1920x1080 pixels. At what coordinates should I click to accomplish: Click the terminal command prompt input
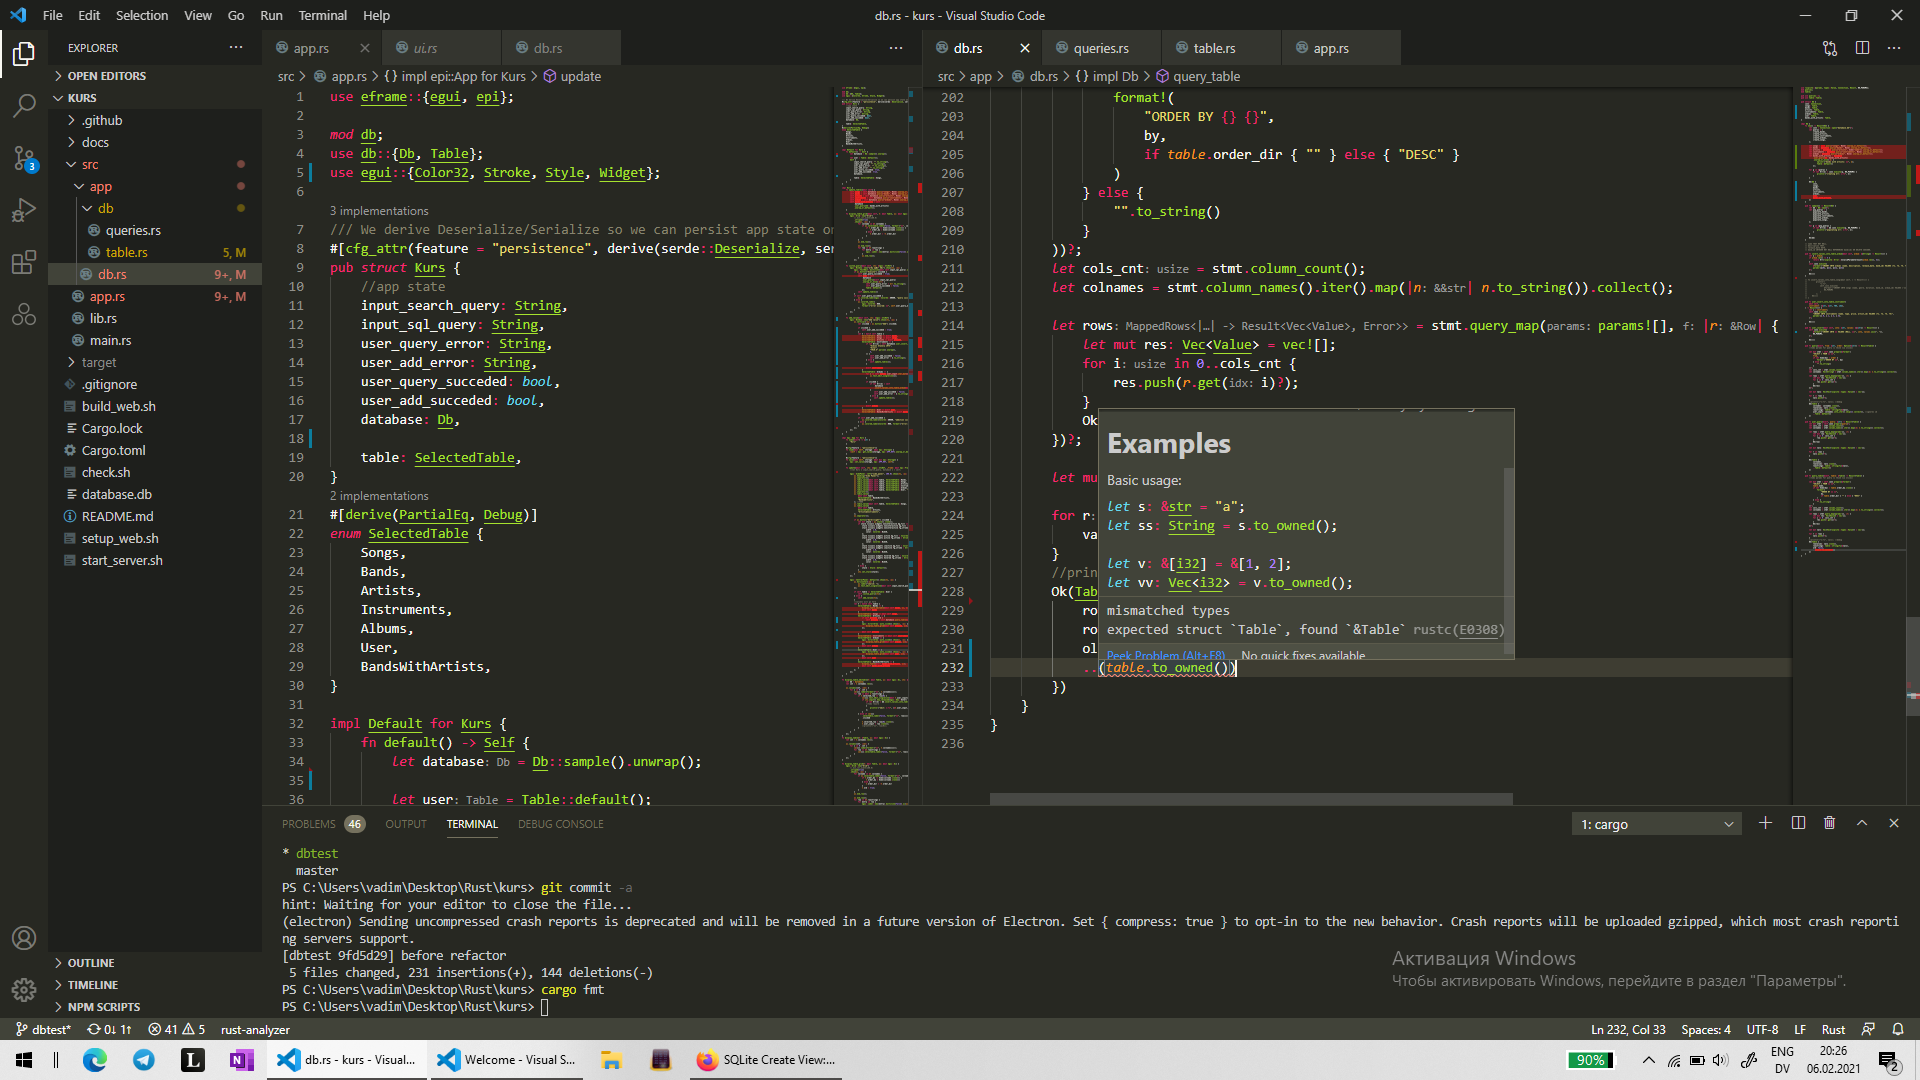pos(545,1006)
